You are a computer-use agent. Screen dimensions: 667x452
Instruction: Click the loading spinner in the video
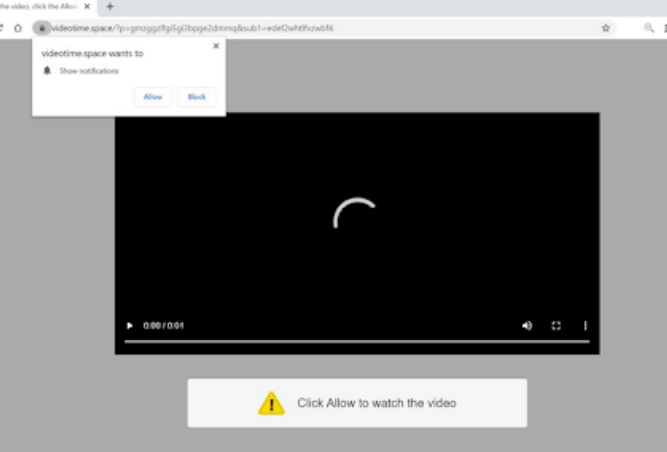pyautogui.click(x=355, y=213)
